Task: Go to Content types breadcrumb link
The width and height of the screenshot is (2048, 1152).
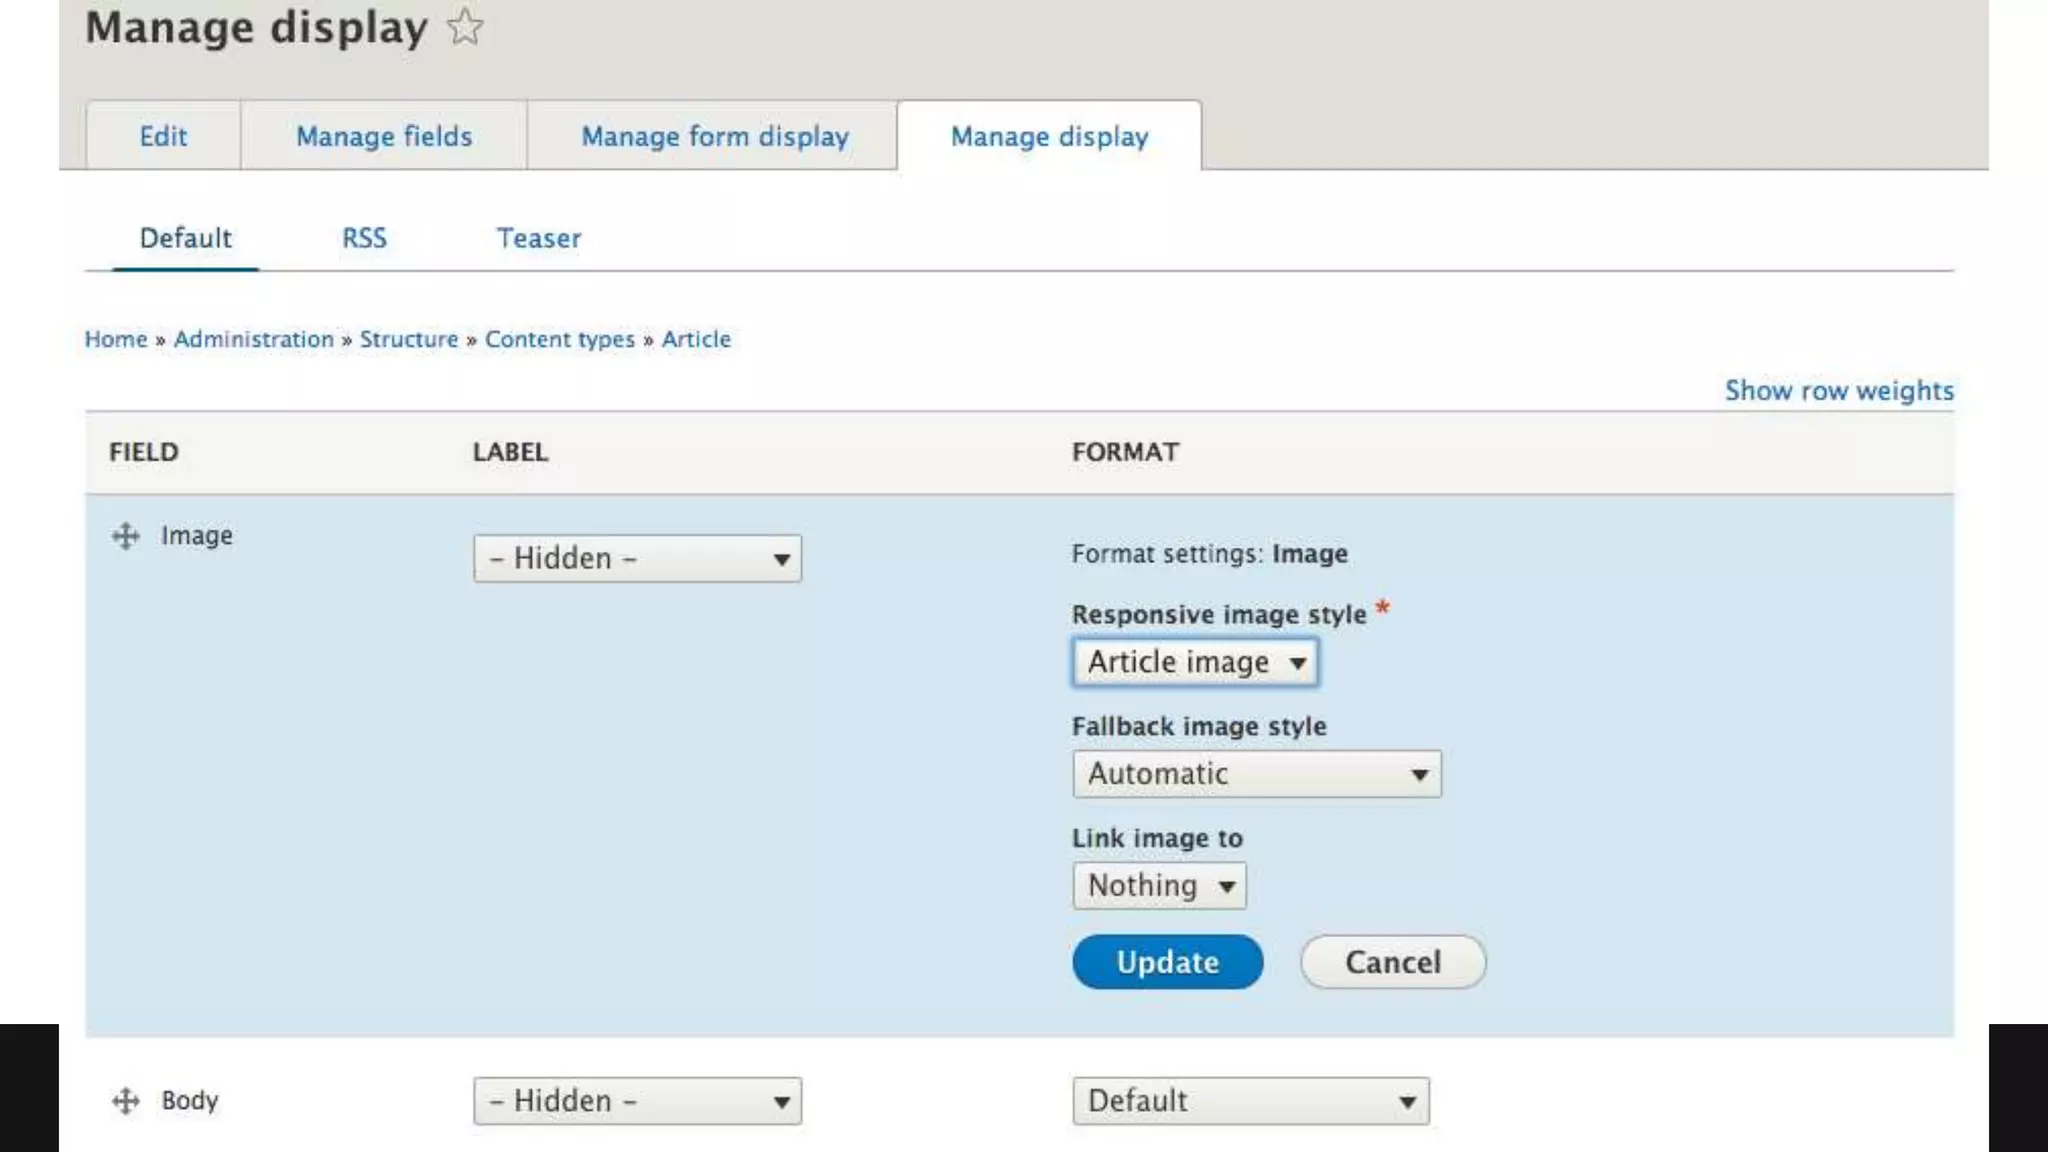Action: click(559, 339)
